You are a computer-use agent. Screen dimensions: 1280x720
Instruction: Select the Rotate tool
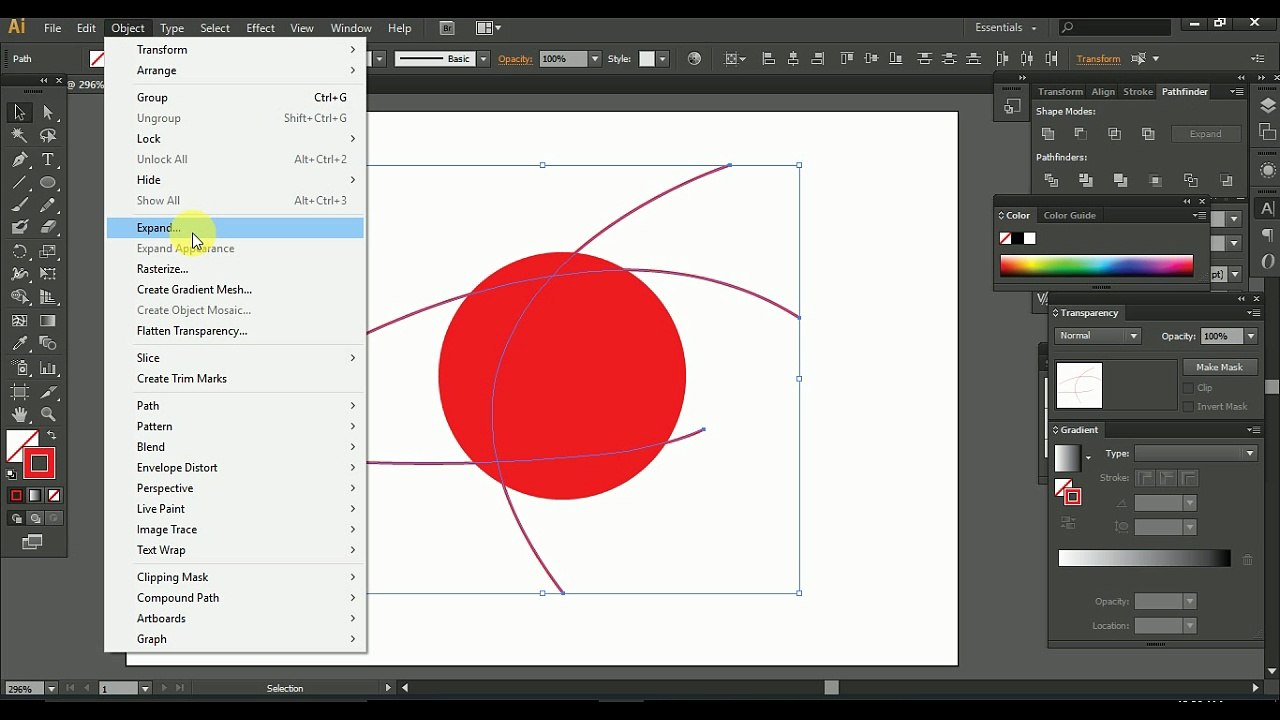click(x=19, y=252)
